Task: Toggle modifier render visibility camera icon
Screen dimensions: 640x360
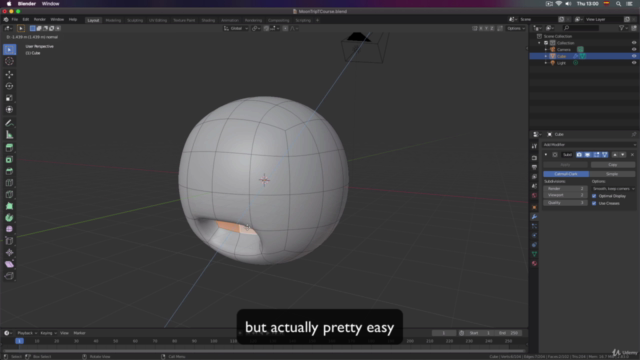Action: (579, 155)
